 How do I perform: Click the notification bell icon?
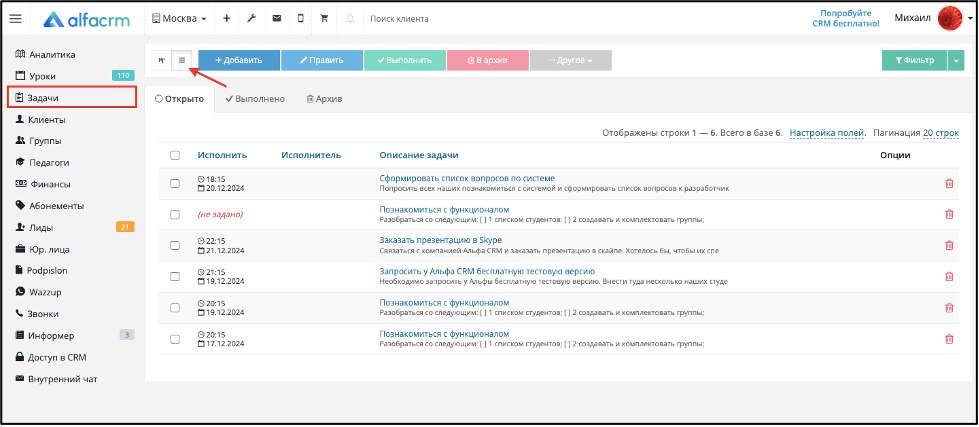[350, 19]
